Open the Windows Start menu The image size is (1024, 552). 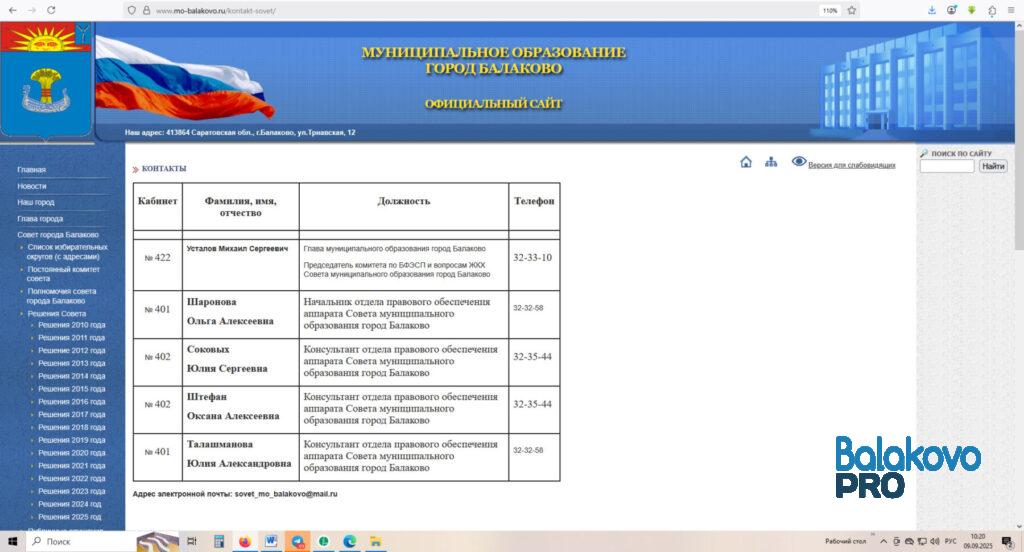coord(12,541)
